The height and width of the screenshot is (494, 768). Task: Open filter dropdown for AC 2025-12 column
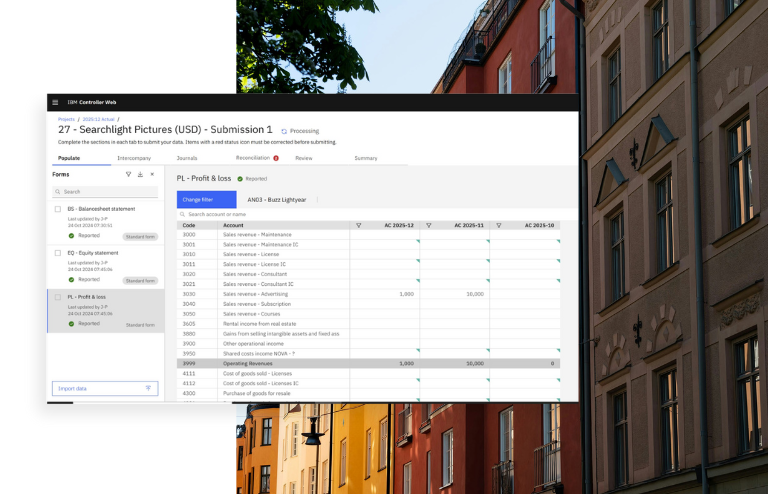pyautogui.click(x=359, y=225)
